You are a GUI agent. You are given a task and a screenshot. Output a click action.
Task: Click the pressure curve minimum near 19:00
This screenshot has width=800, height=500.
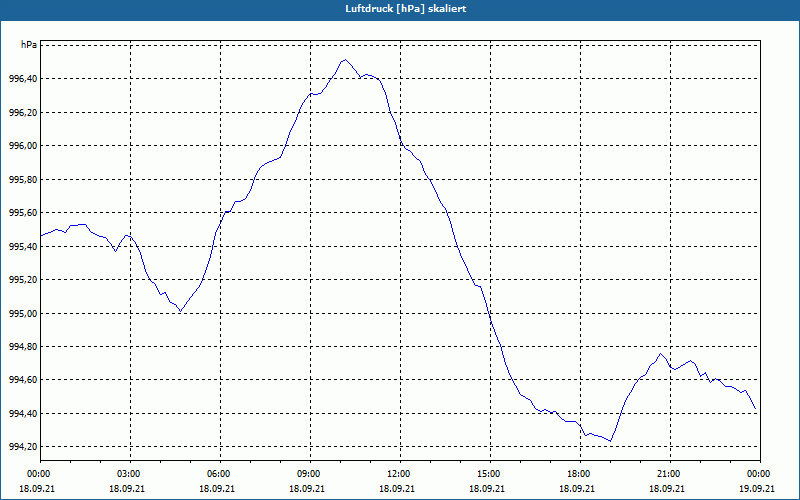(611, 441)
